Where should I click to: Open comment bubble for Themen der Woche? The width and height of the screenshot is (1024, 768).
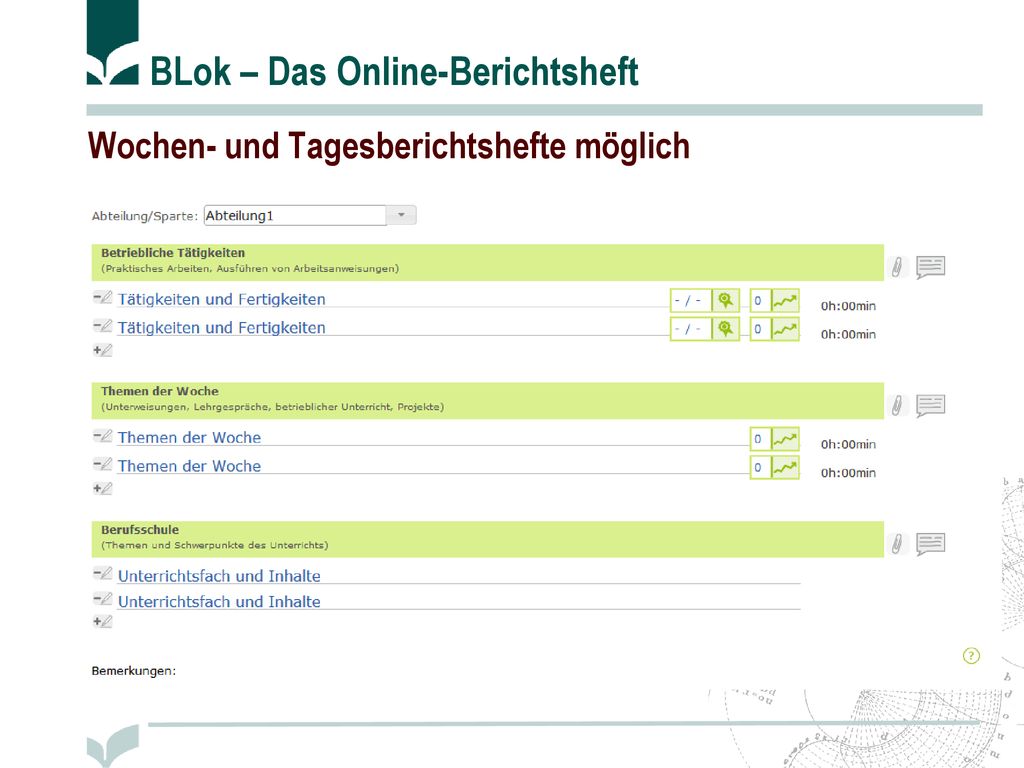coord(931,405)
